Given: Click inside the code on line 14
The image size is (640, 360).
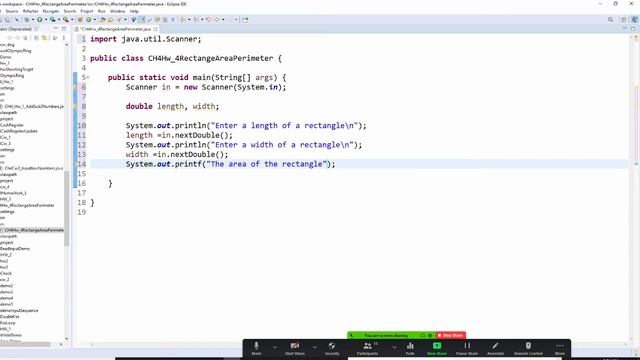Looking at the screenshot, I should [230, 164].
